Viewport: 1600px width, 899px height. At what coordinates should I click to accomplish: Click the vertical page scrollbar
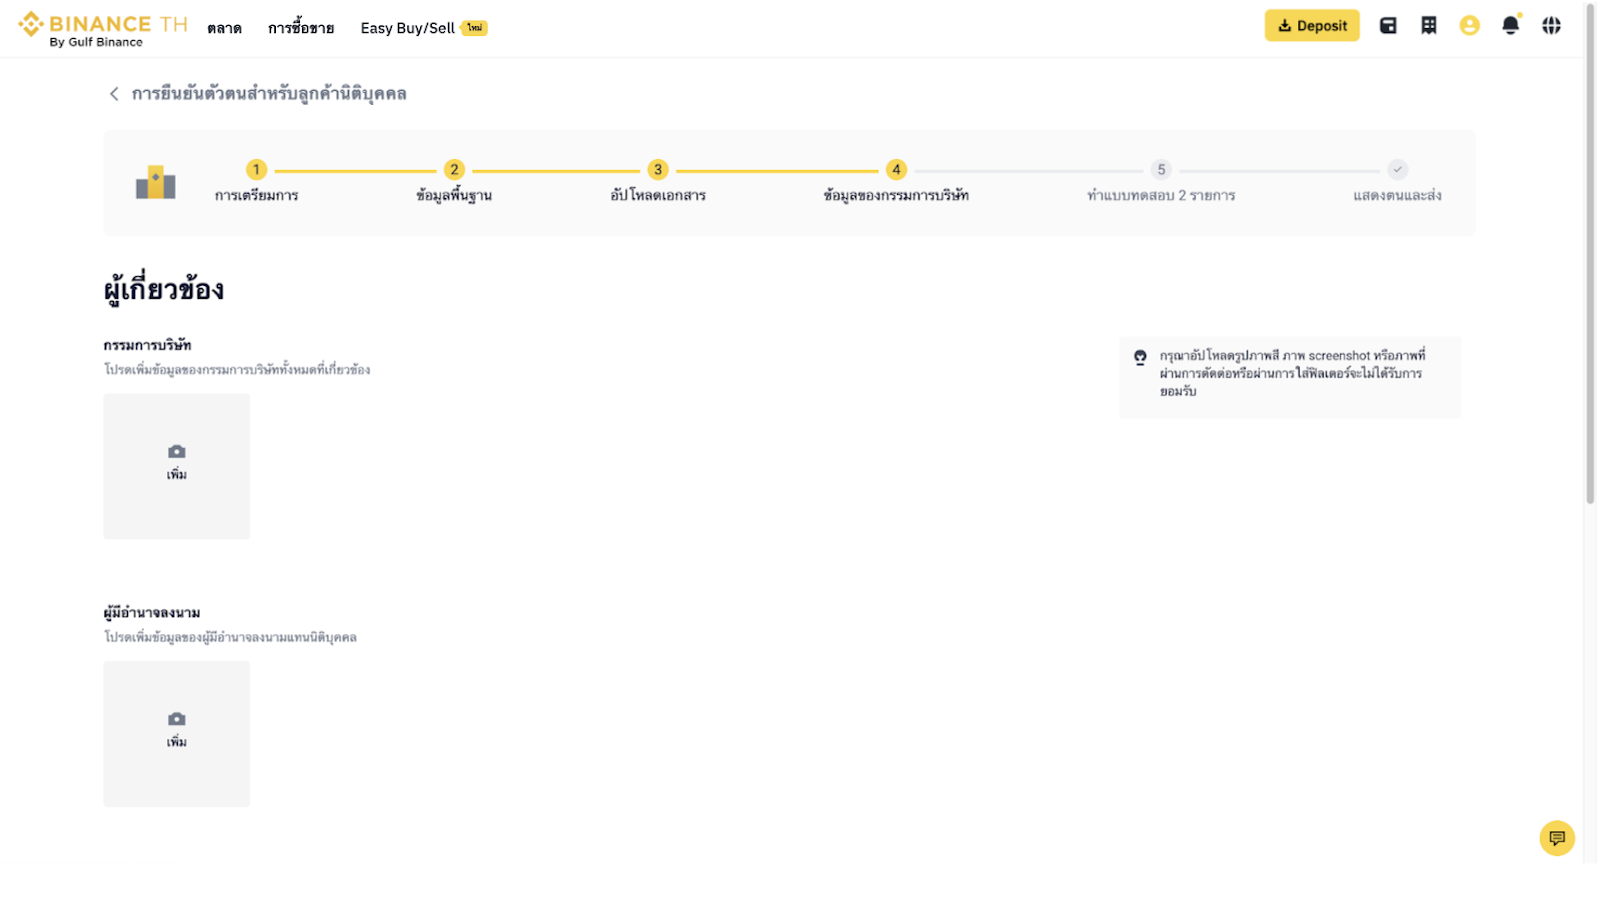1590,250
